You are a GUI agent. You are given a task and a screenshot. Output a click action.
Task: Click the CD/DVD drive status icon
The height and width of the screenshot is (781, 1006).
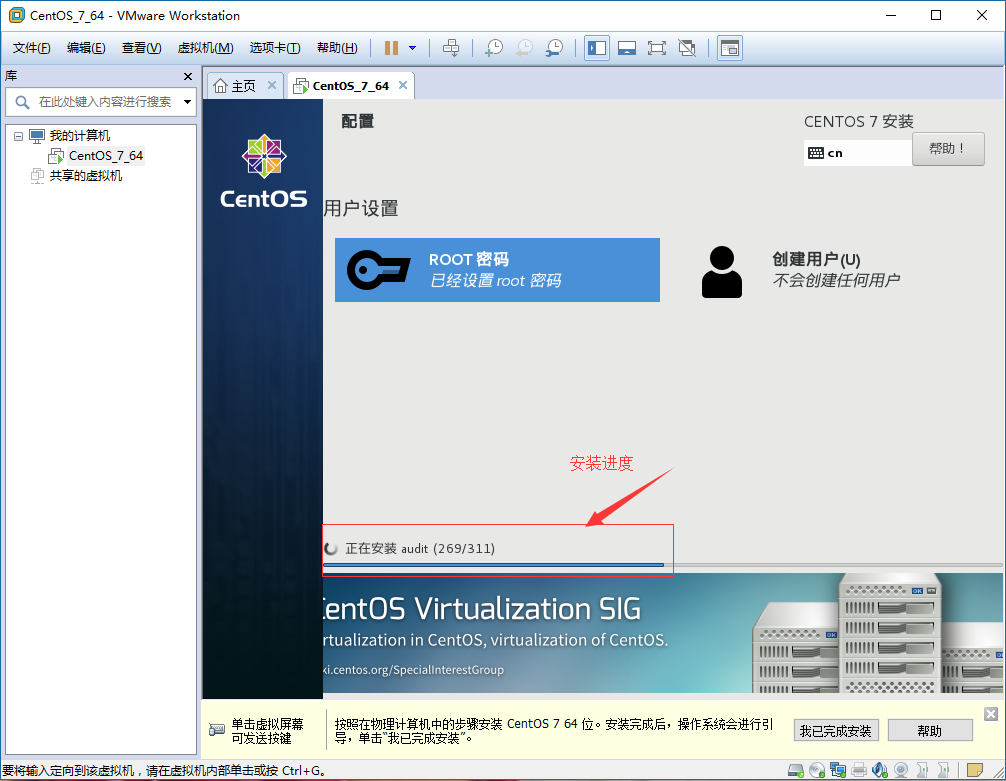point(817,769)
